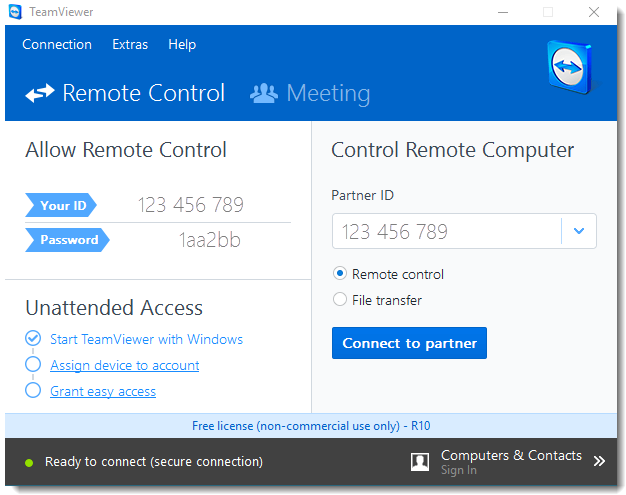This screenshot has width=626, height=495.
Task: Click the Partner ID input field
Action: click(446, 232)
